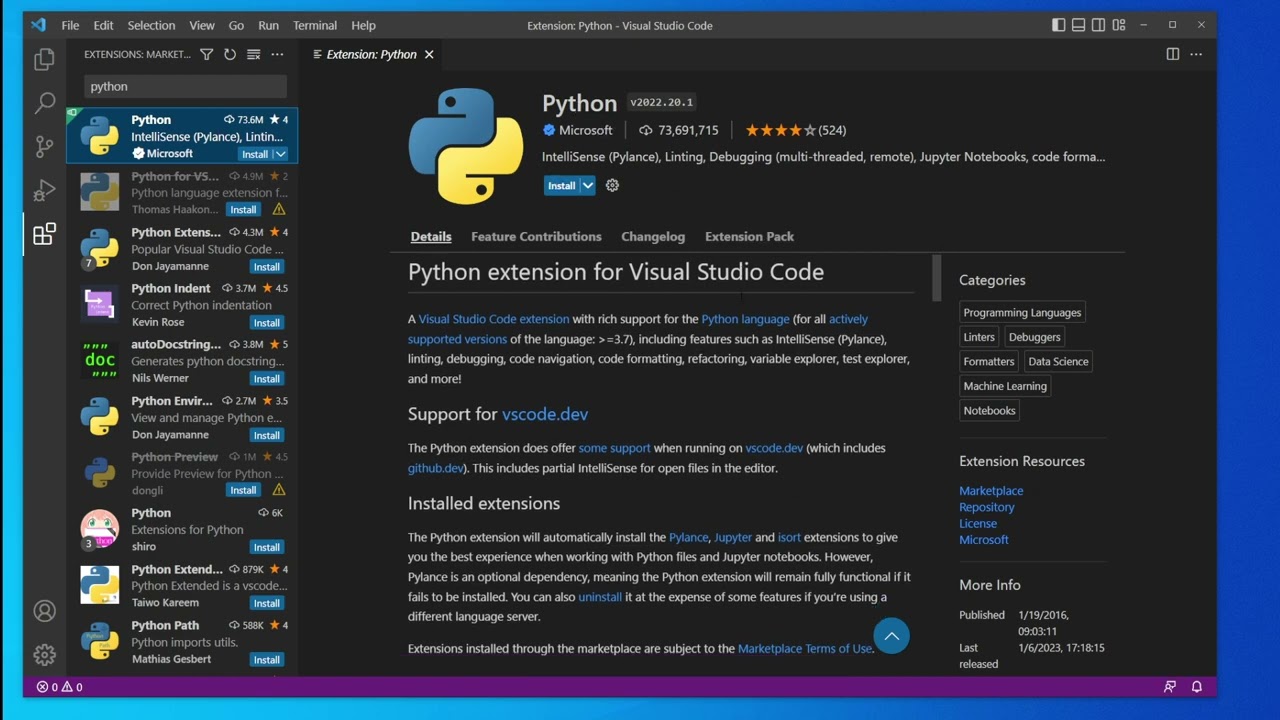This screenshot has width=1280, height=720.
Task: Open the Run menu
Action: click(x=268, y=25)
